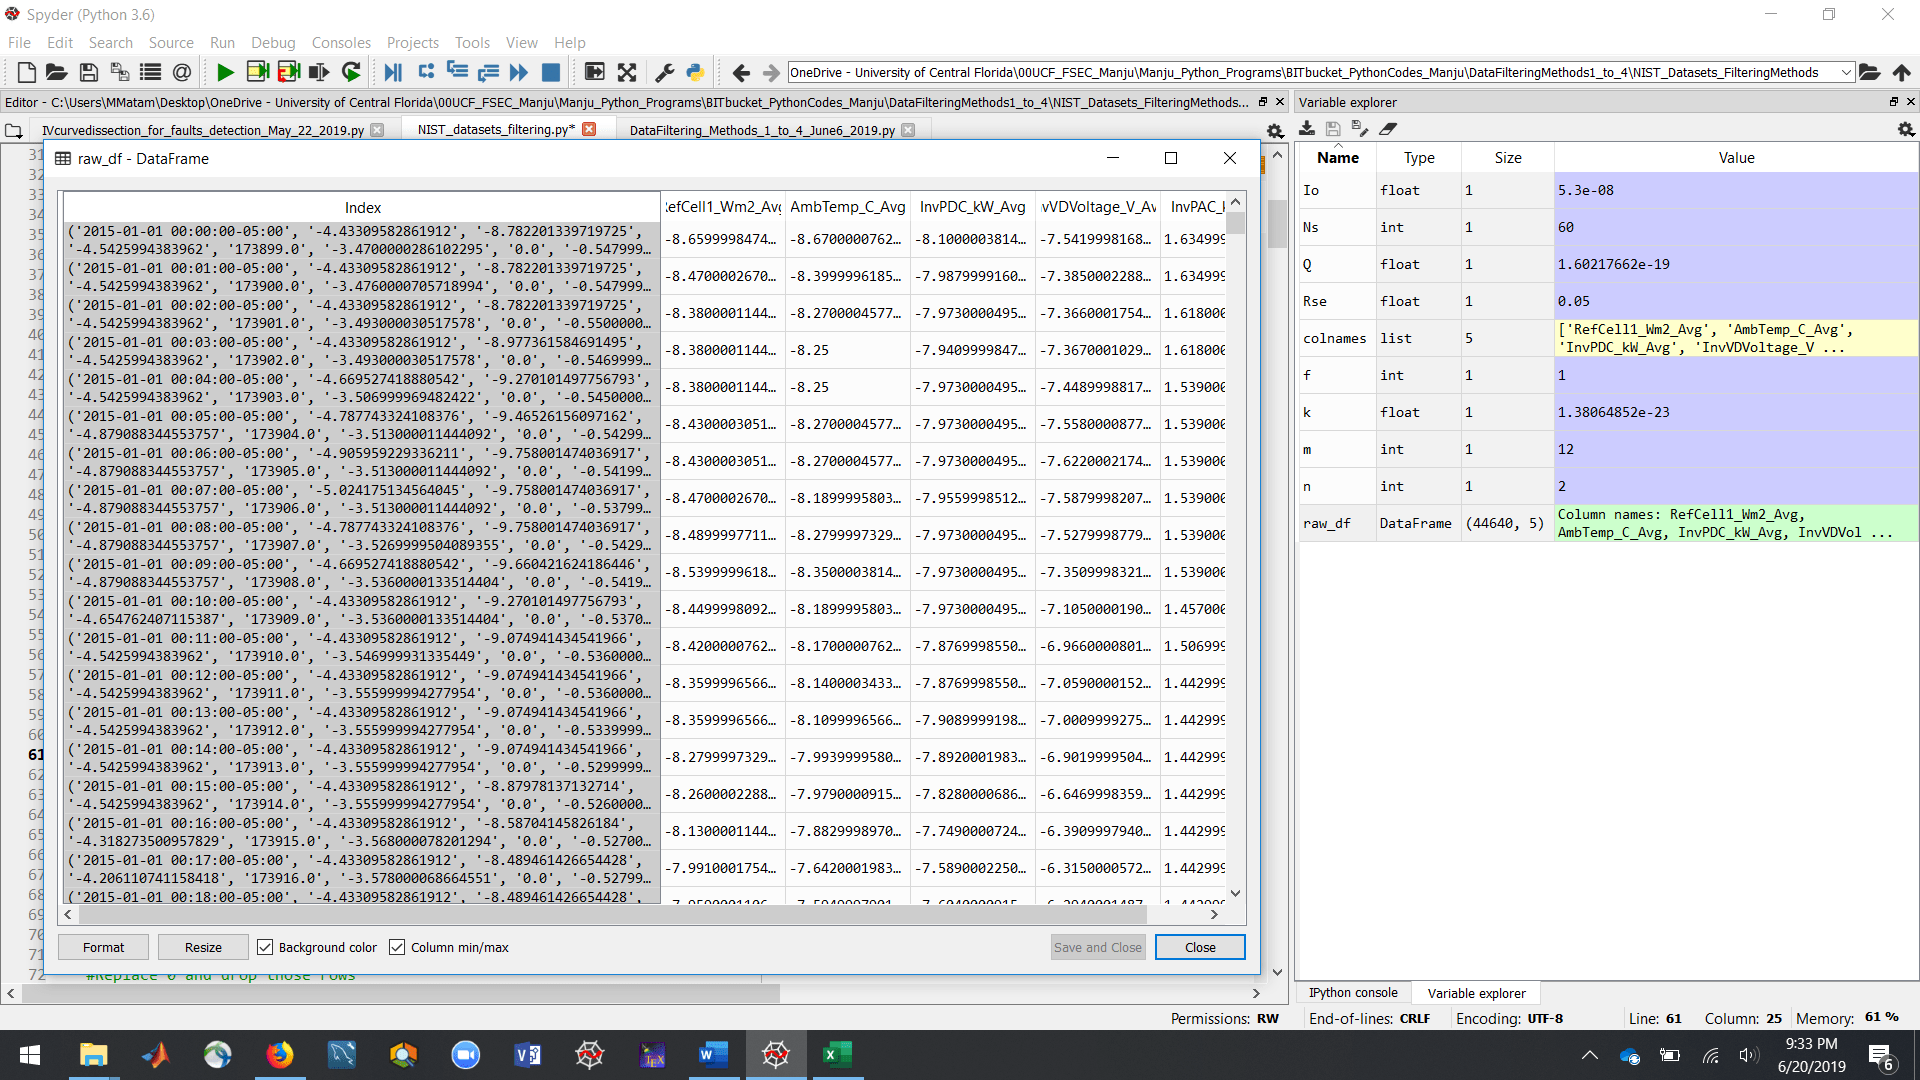
Task: Open the Consoles menu
Action: [340, 42]
